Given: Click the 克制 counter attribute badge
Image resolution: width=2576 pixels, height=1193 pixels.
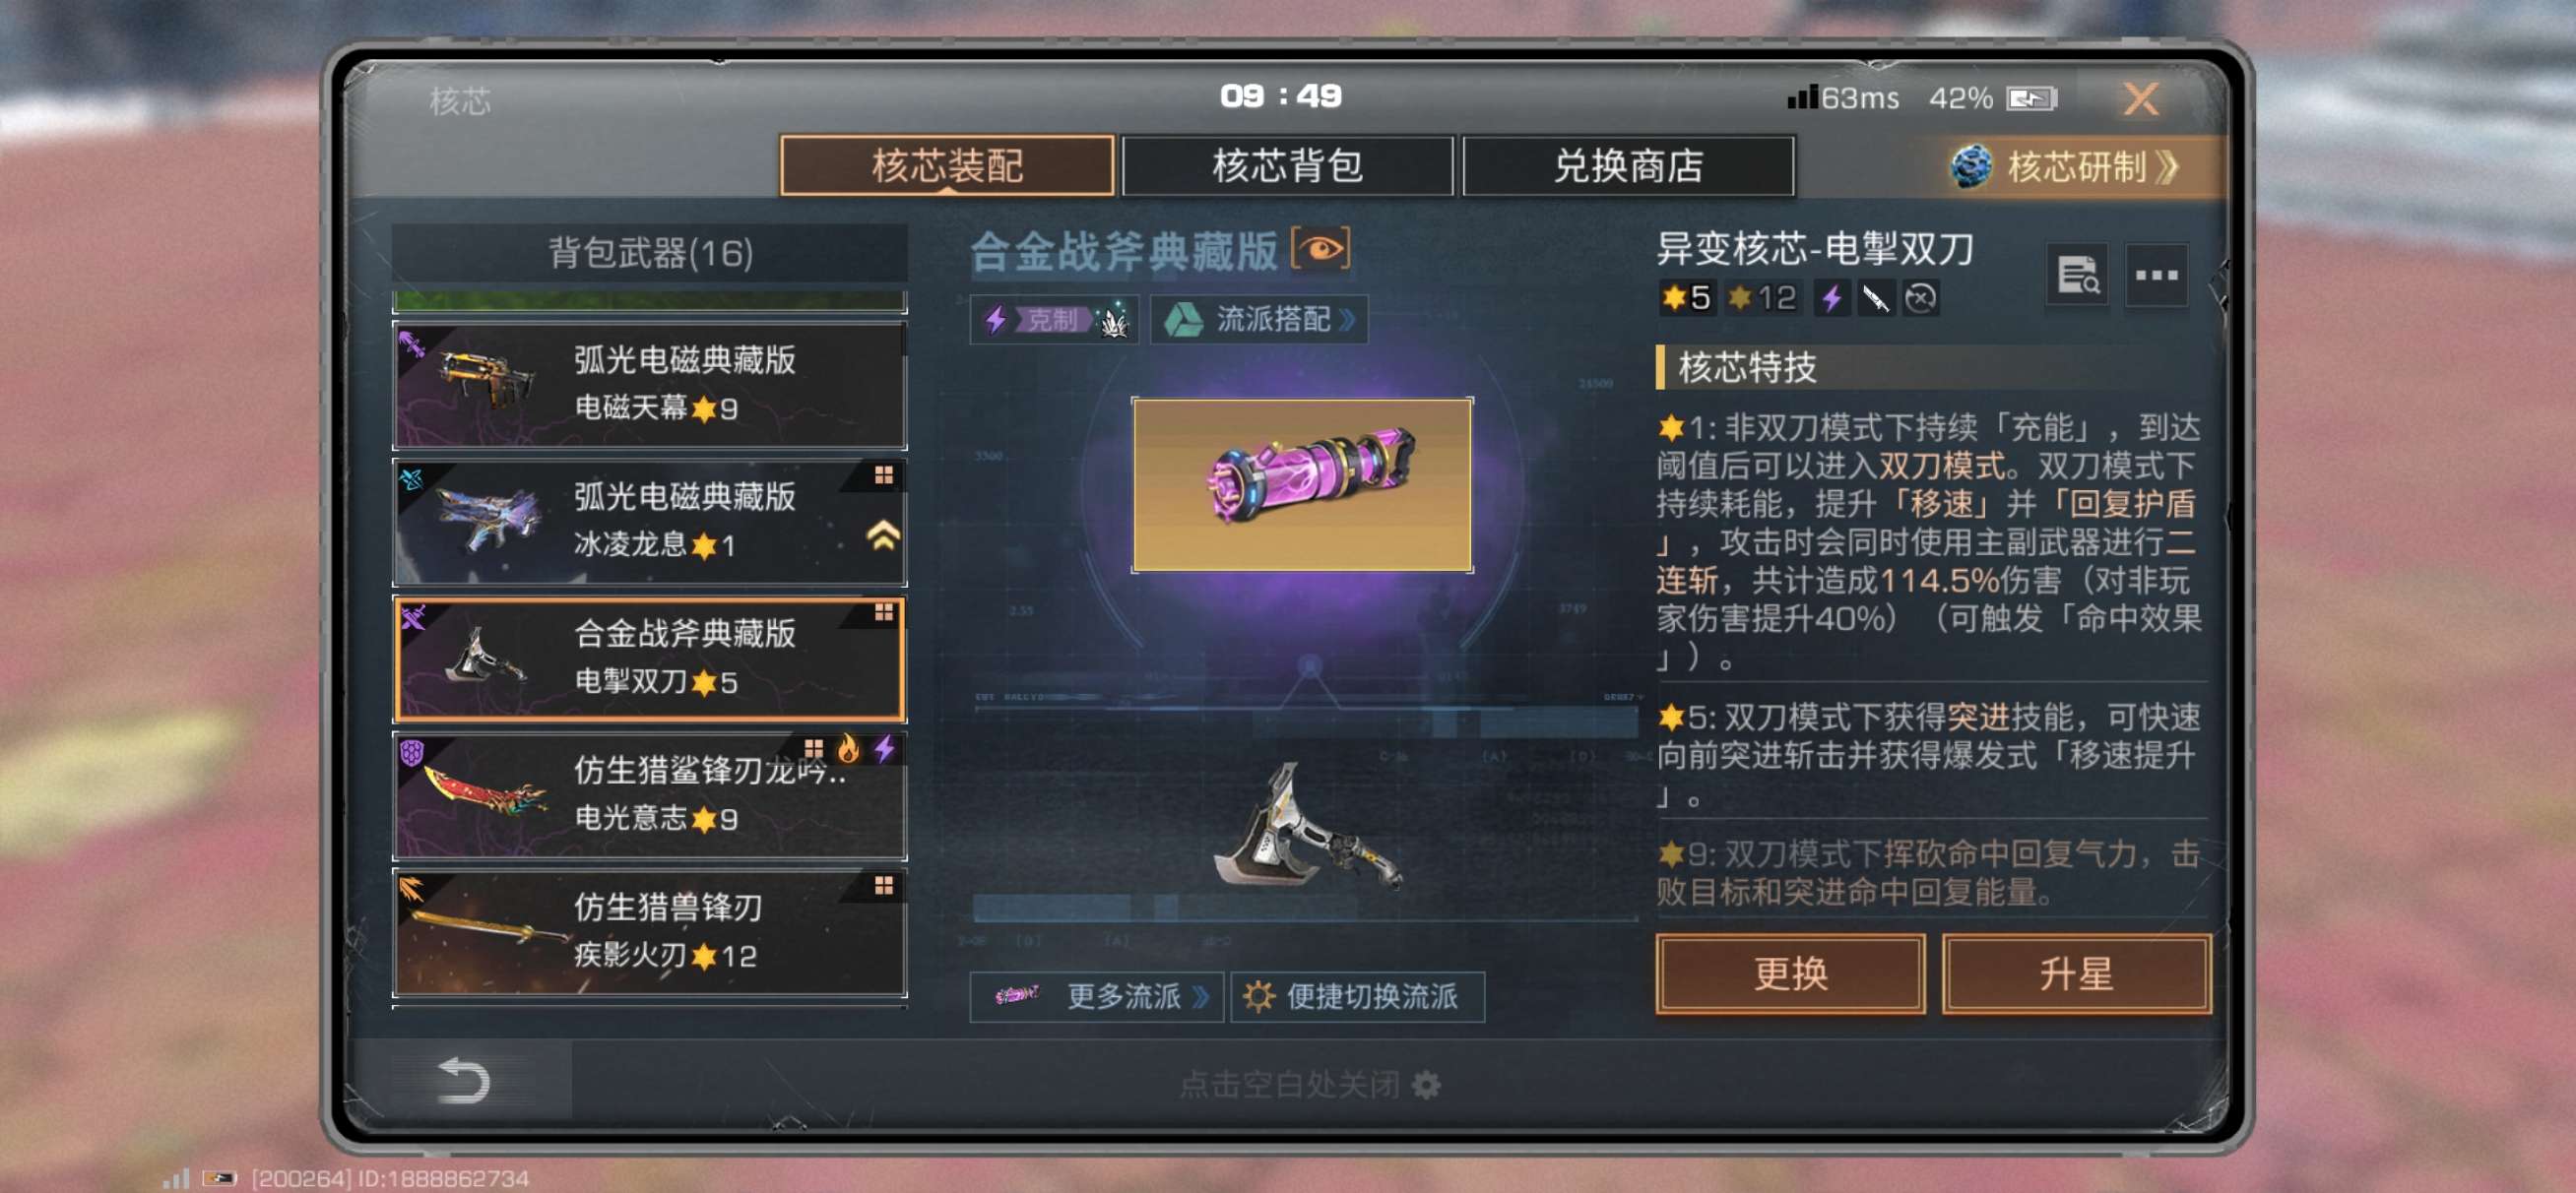Looking at the screenshot, I should [x=1055, y=320].
